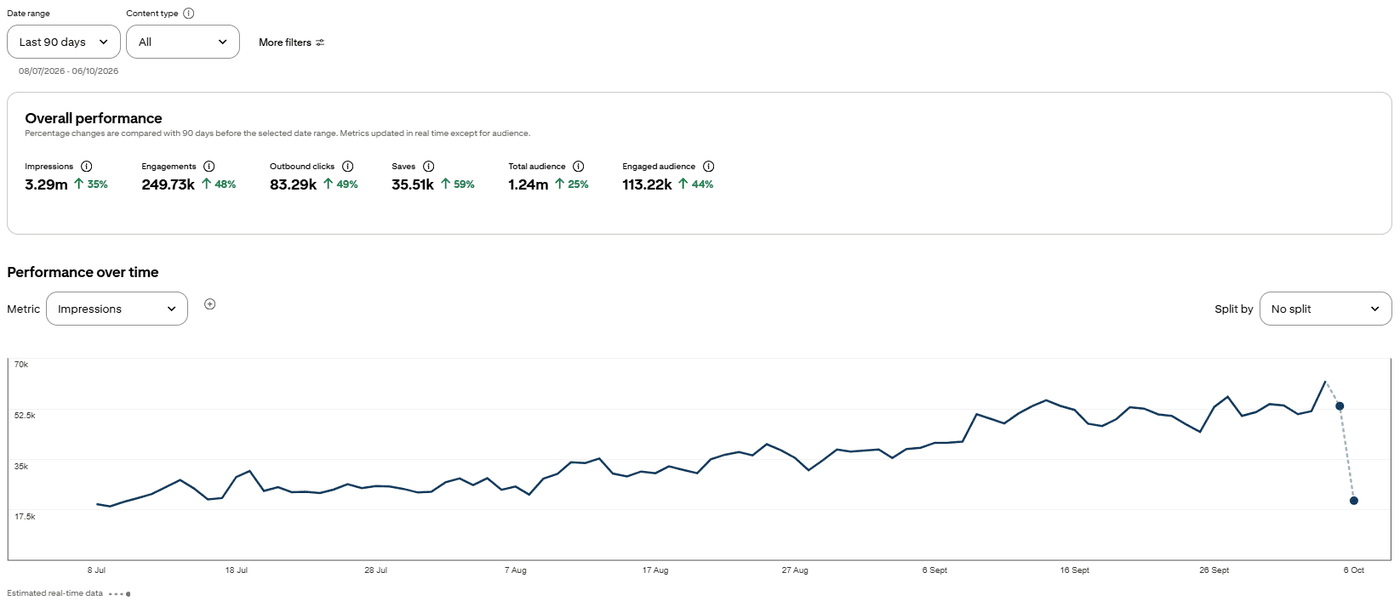Viewport: 1400px width, 601px height.
Task: Click the 3.29m impressions value
Action: 46,185
